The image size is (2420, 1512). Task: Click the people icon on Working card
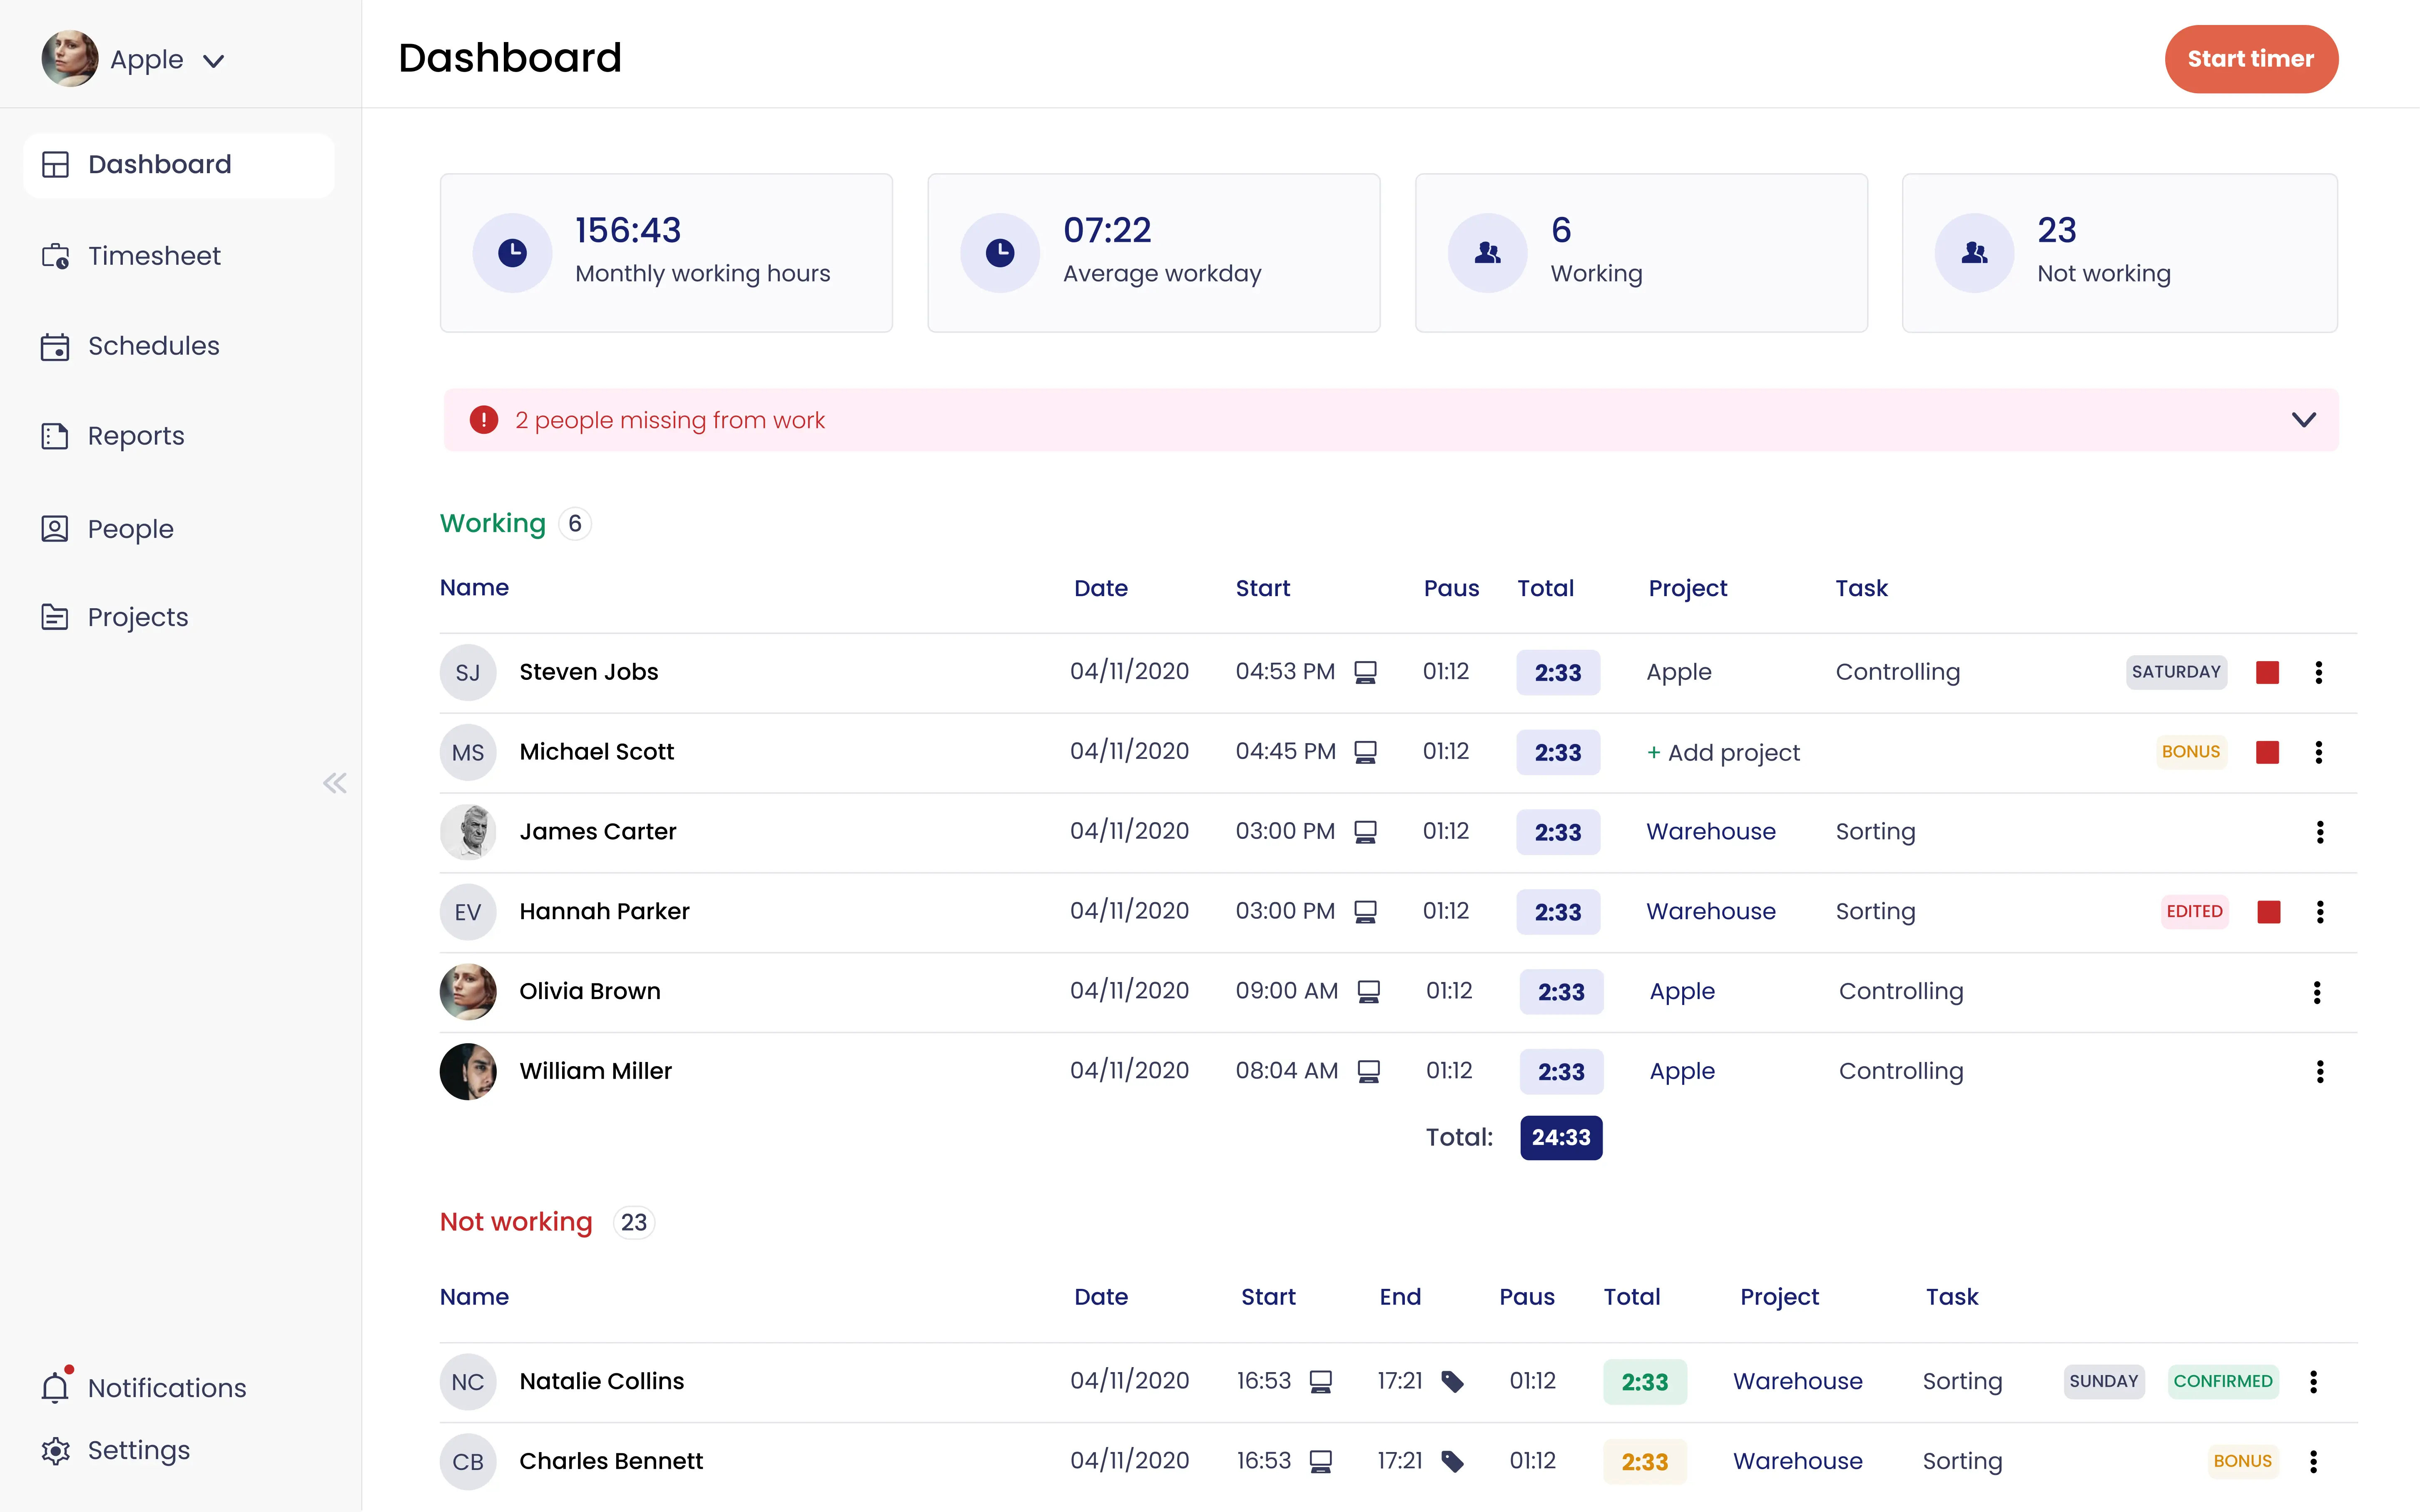1488,253
